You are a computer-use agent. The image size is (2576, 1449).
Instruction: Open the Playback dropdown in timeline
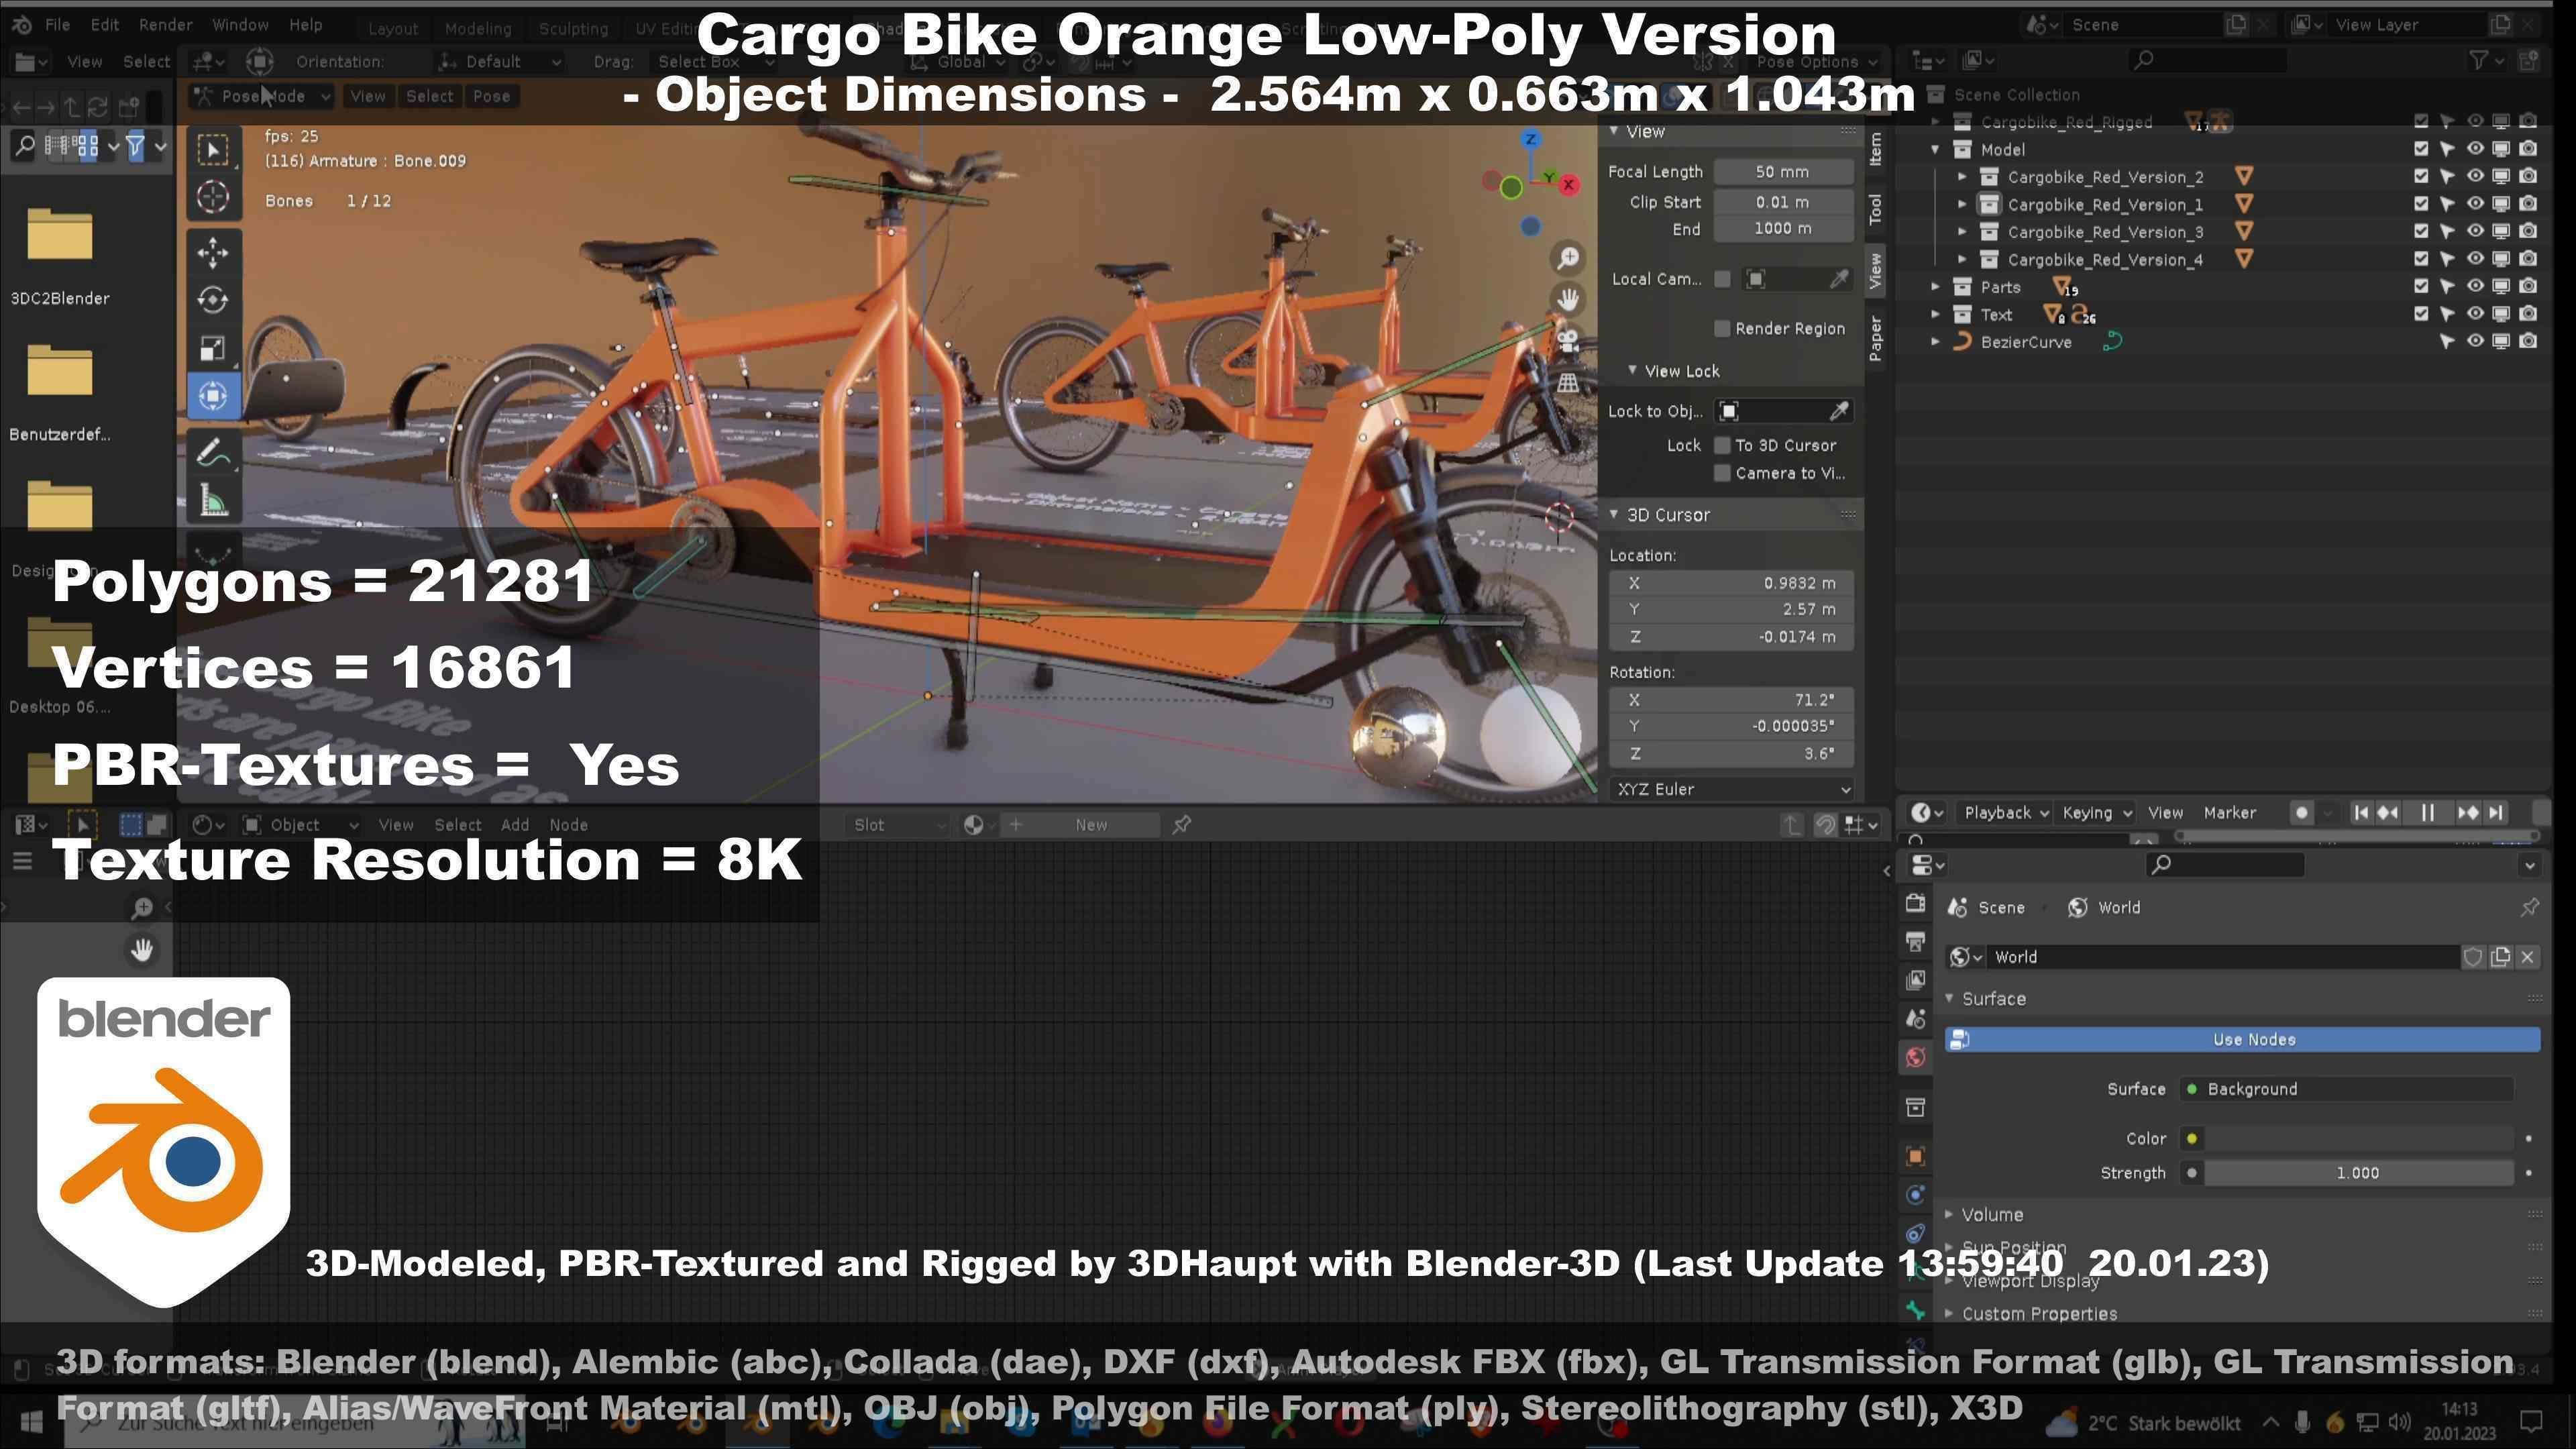tap(2006, 813)
